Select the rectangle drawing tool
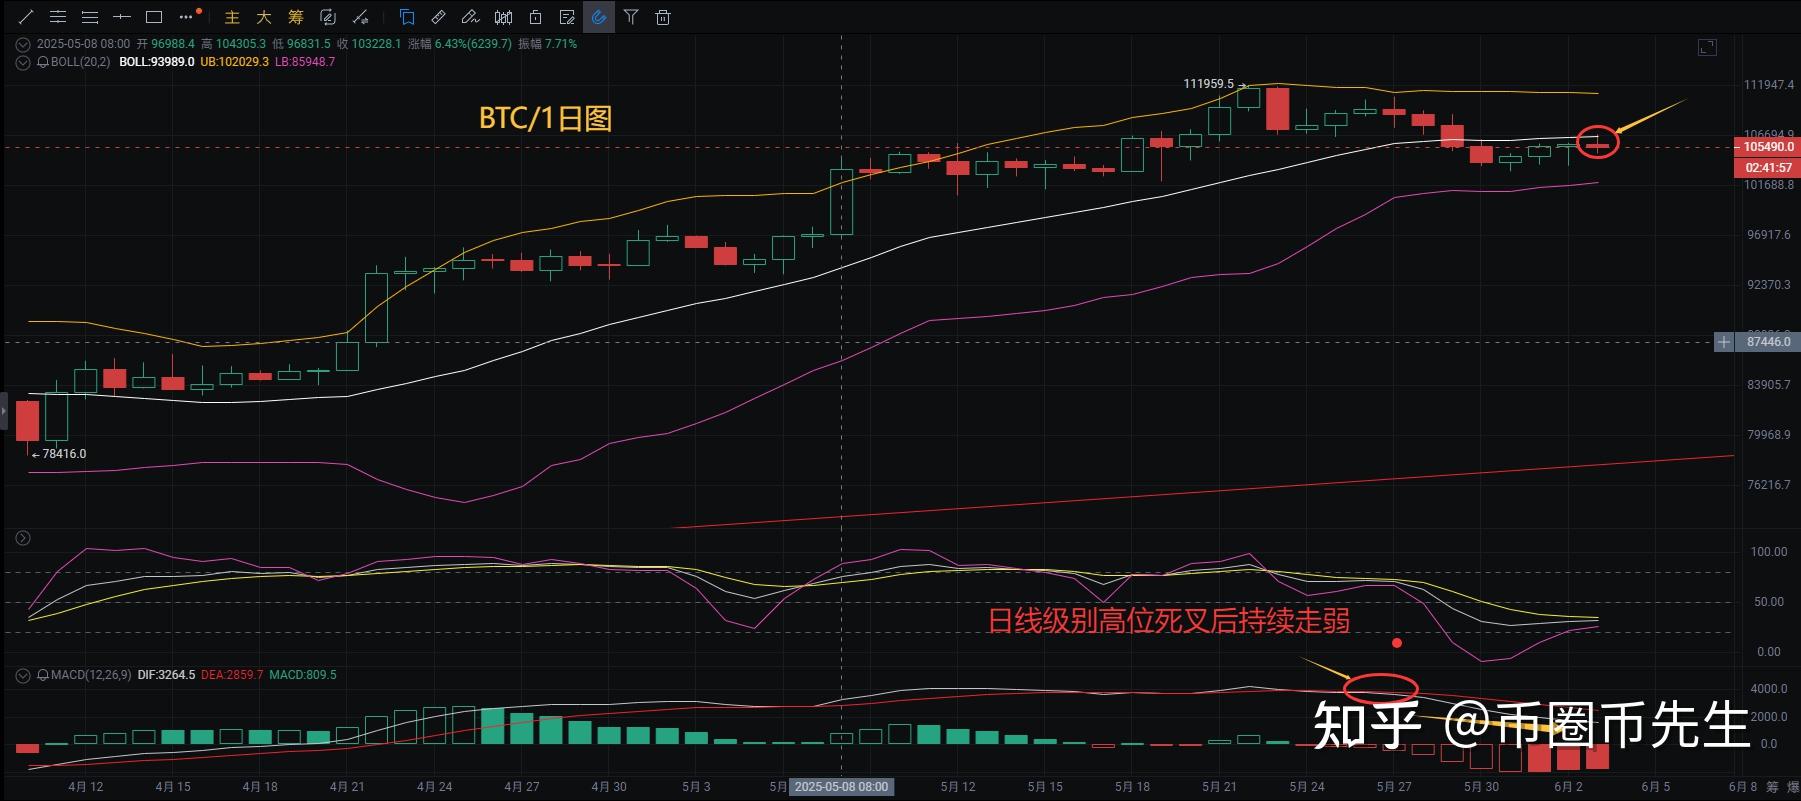The height and width of the screenshot is (801, 1801). pos(154,17)
